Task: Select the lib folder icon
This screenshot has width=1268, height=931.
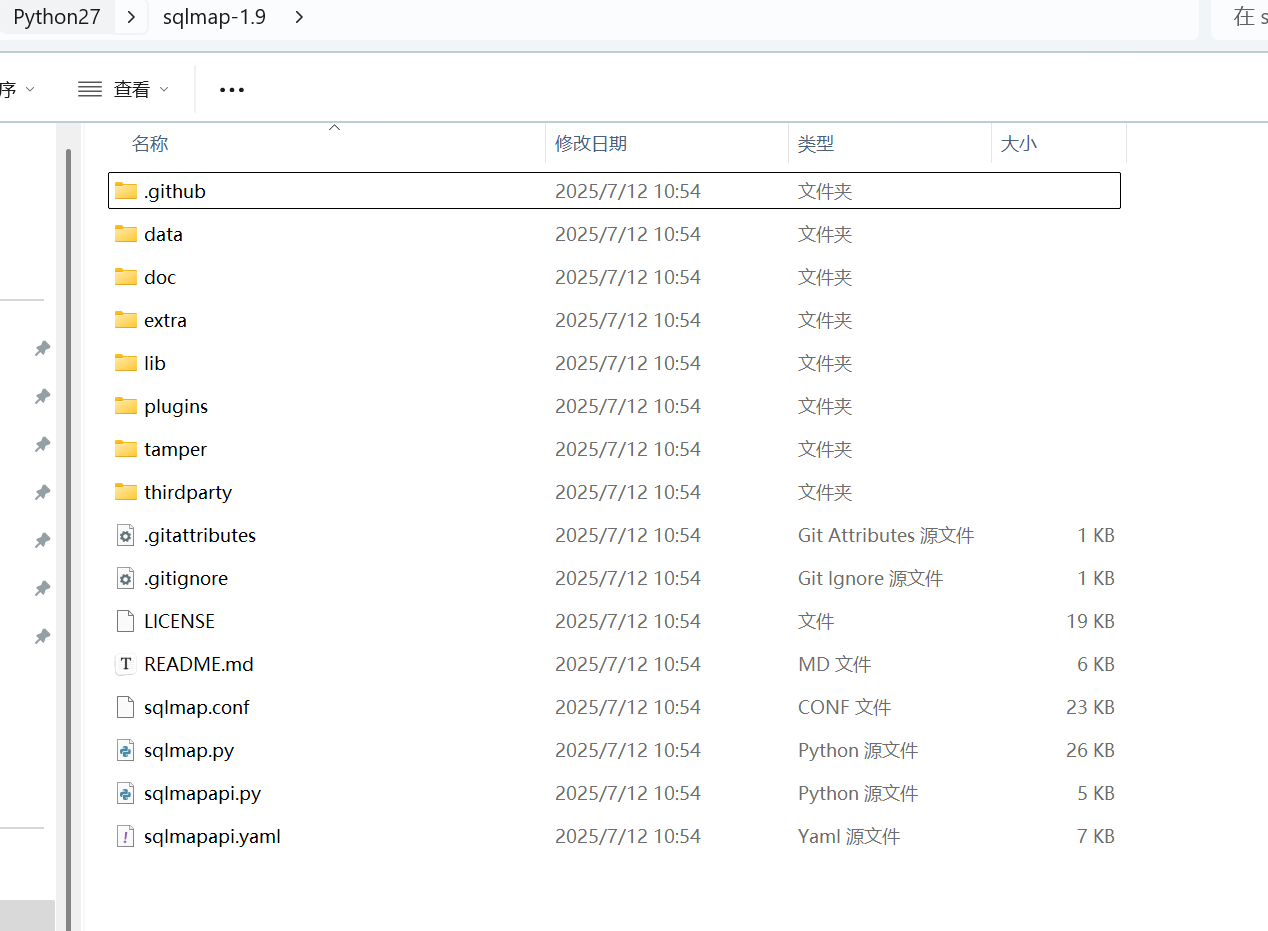Action: 125,363
